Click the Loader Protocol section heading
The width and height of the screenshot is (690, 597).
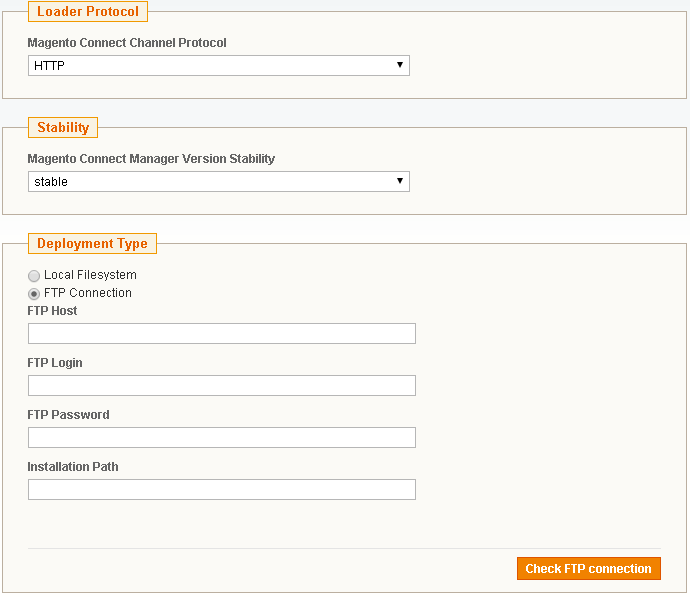click(88, 12)
